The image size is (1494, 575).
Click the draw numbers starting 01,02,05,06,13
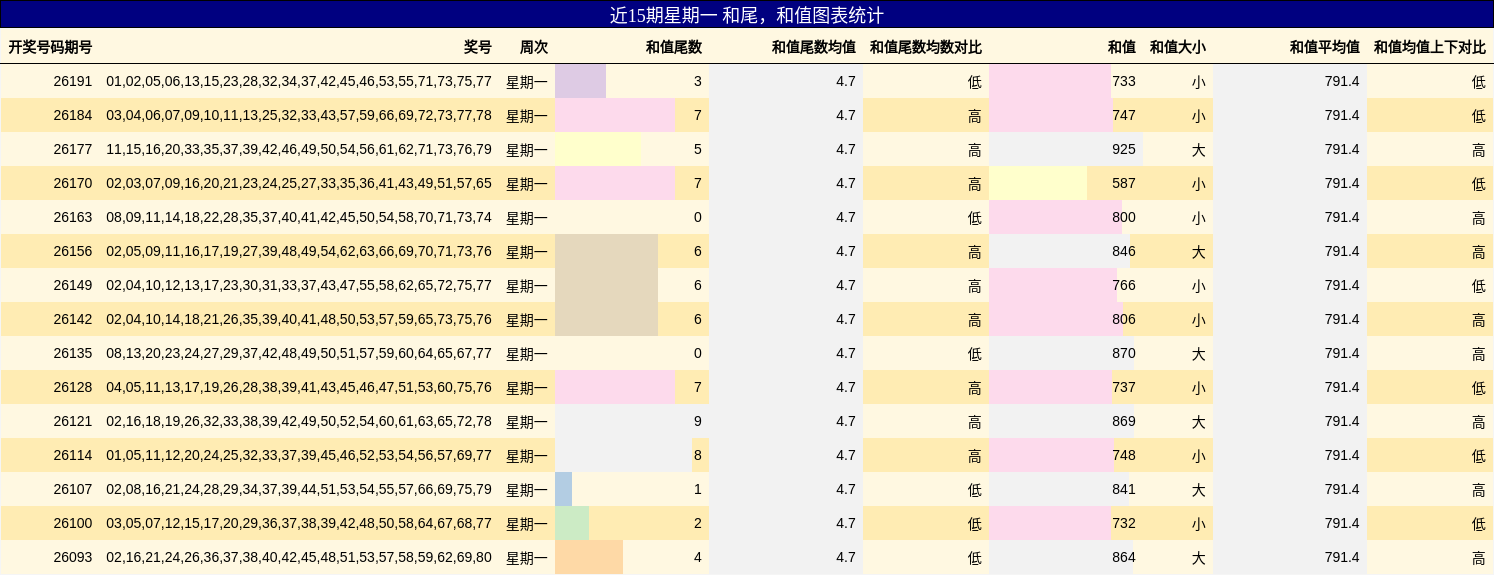pos(299,81)
